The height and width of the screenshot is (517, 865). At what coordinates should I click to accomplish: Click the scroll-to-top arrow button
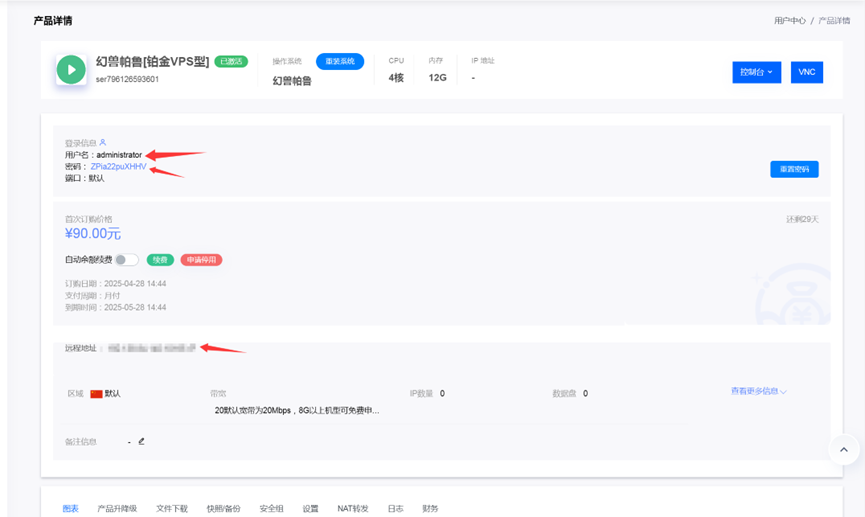tap(843, 450)
